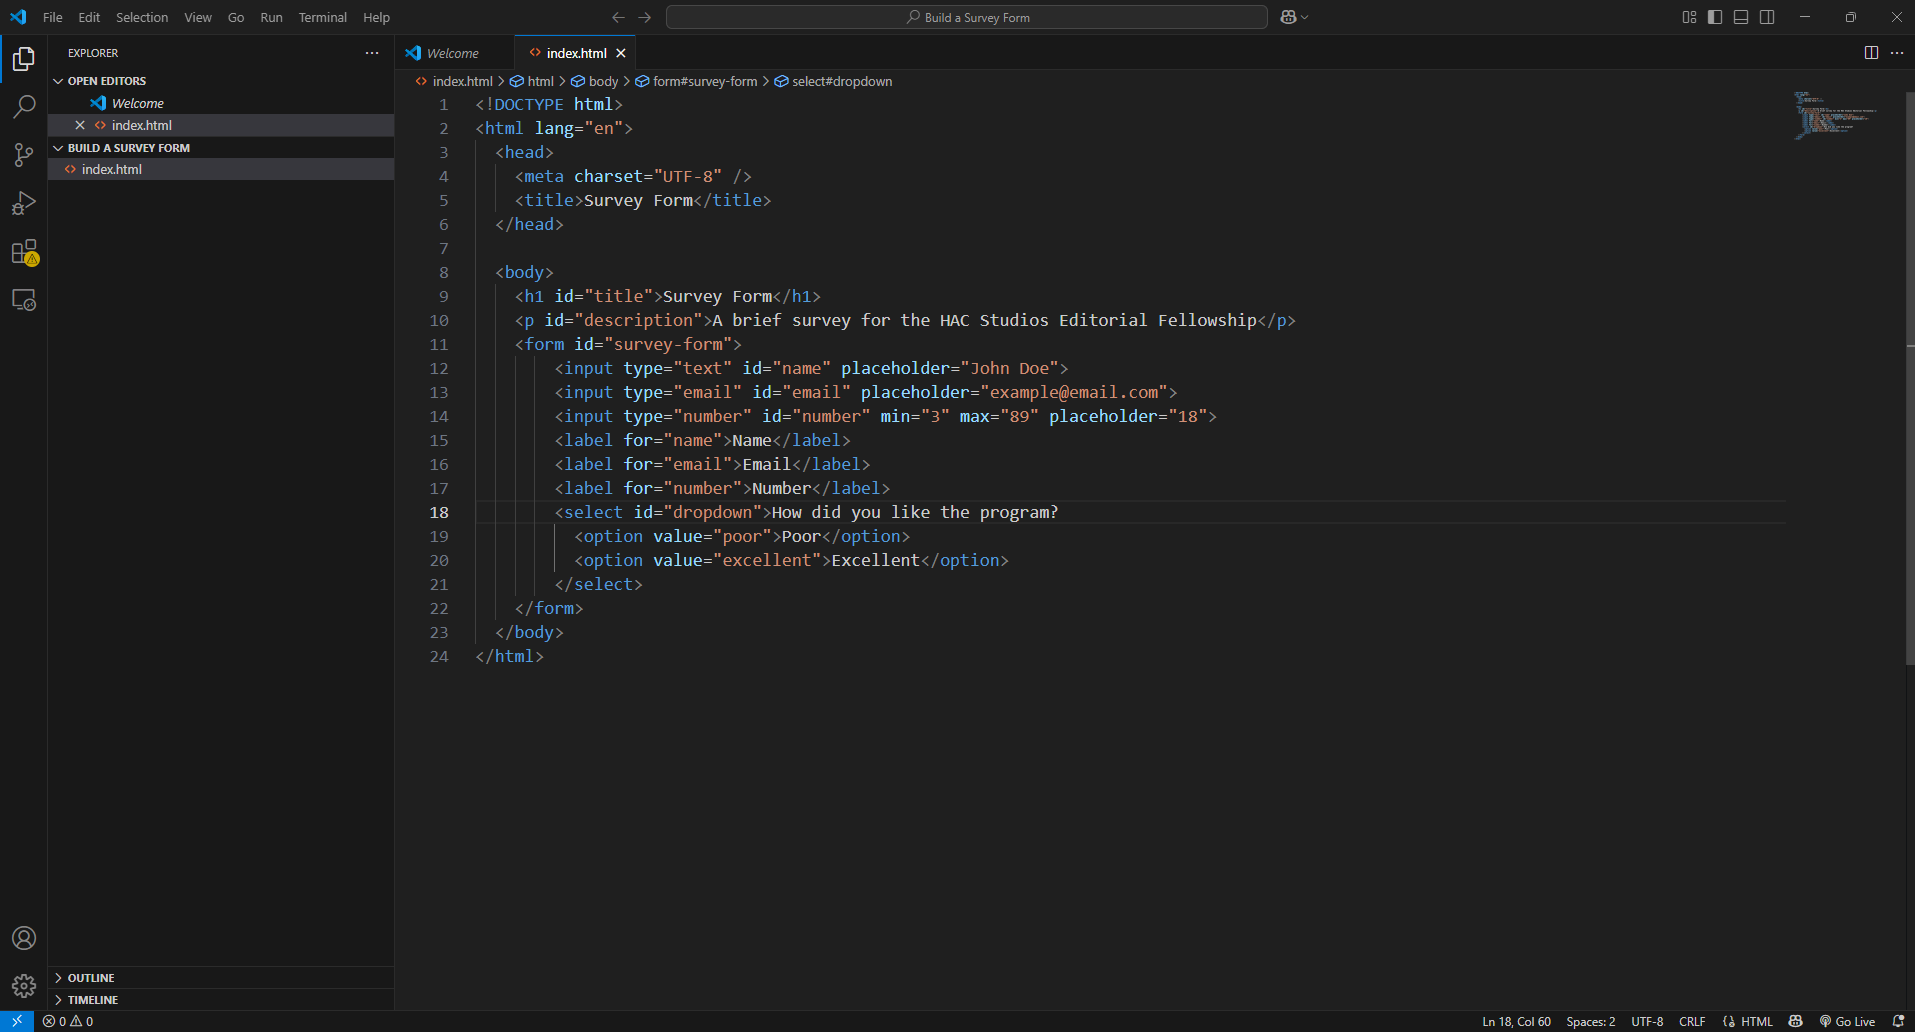
Task: Expand the Timeline section
Action: (92, 1000)
